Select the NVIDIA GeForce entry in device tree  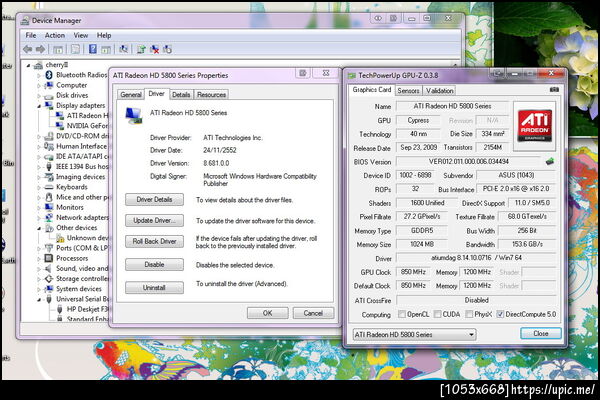[x=88, y=126]
